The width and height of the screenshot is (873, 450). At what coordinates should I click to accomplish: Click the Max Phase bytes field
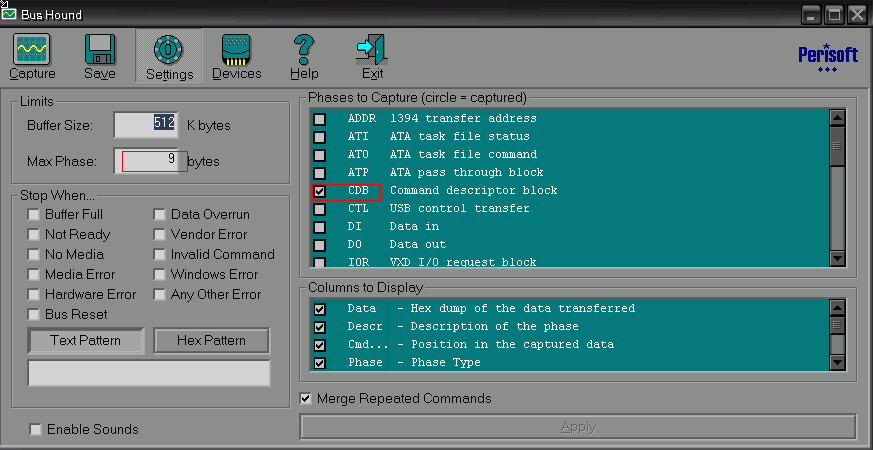click(x=146, y=161)
